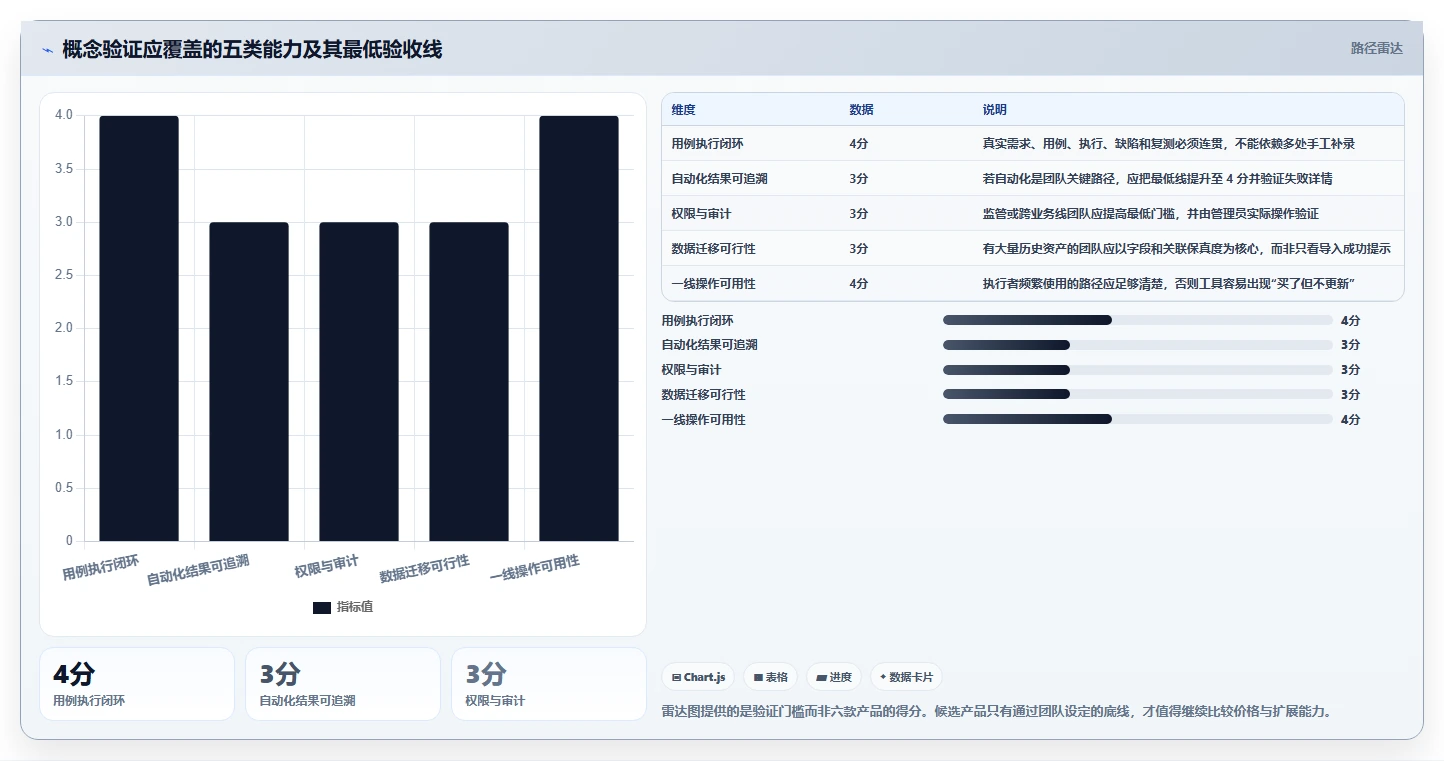Viewport: 1444px width, 761px height.
Task: Click the 4分 value in 一线操作可用性 table row
Action: click(x=859, y=283)
